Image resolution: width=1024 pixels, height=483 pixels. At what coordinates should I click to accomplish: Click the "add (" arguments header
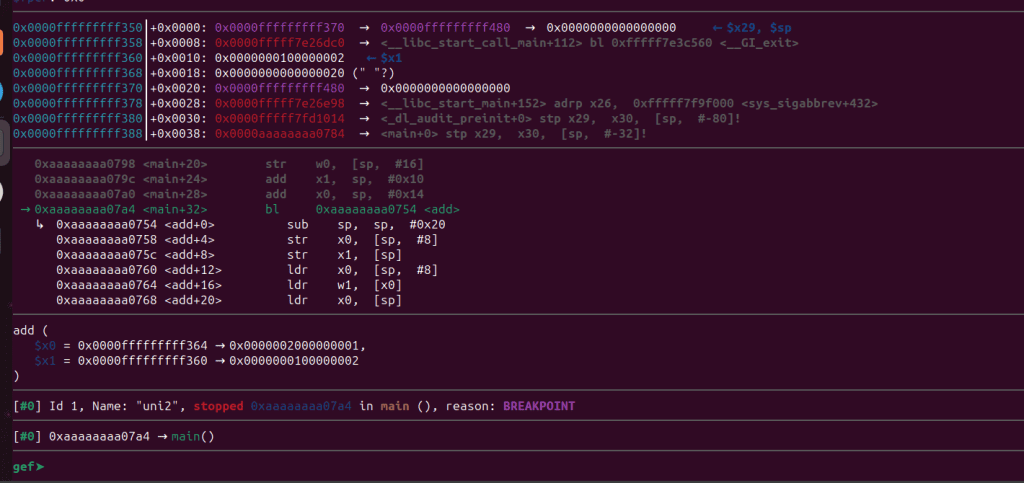coord(31,330)
